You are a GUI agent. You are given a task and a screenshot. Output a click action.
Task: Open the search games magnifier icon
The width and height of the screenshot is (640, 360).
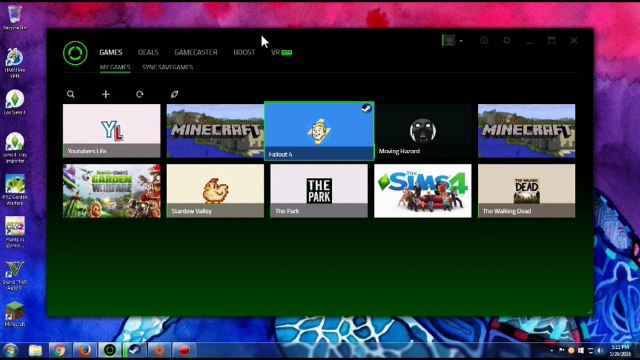71,94
